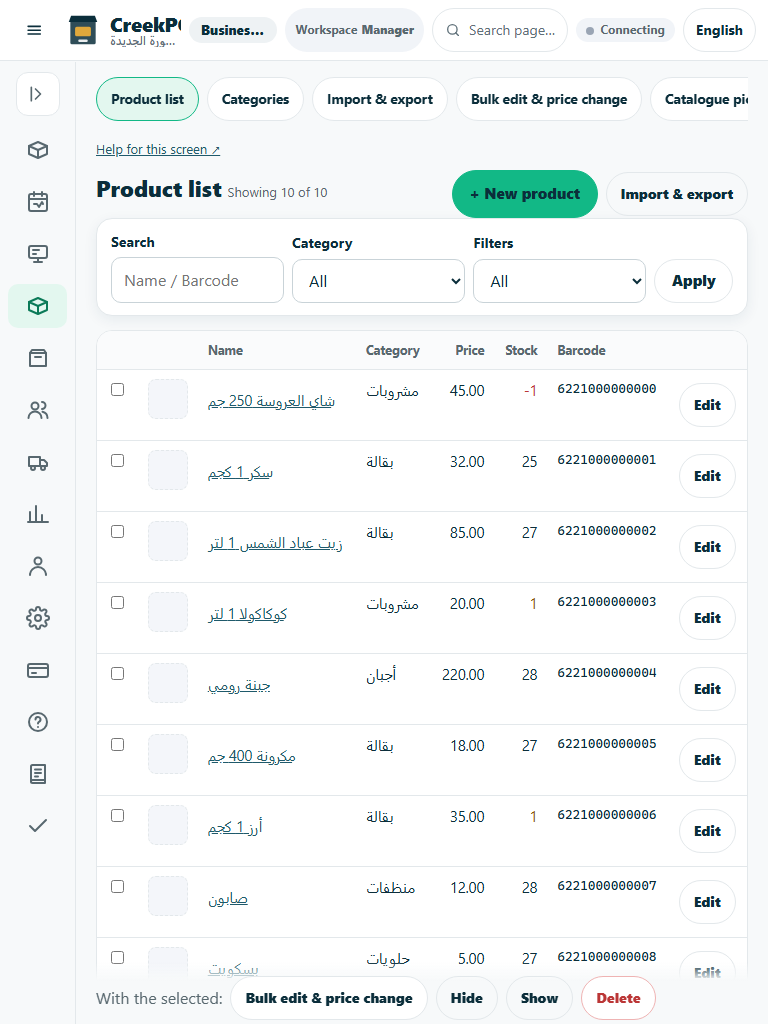Open the delivery truck sidebar icon

38,462
